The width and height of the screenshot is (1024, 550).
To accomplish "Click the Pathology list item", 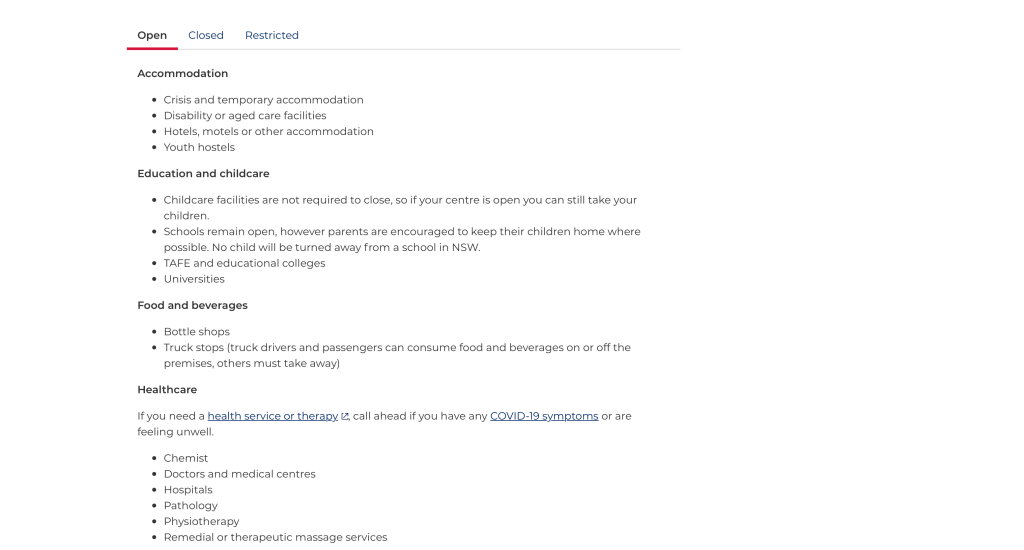I will point(191,506).
